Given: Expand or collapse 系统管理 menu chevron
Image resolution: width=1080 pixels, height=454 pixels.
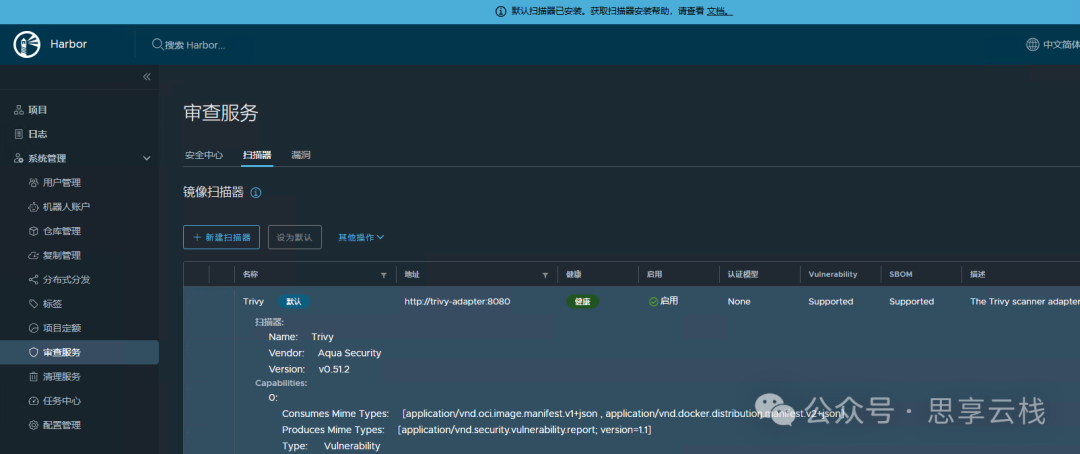Looking at the screenshot, I should [x=147, y=158].
